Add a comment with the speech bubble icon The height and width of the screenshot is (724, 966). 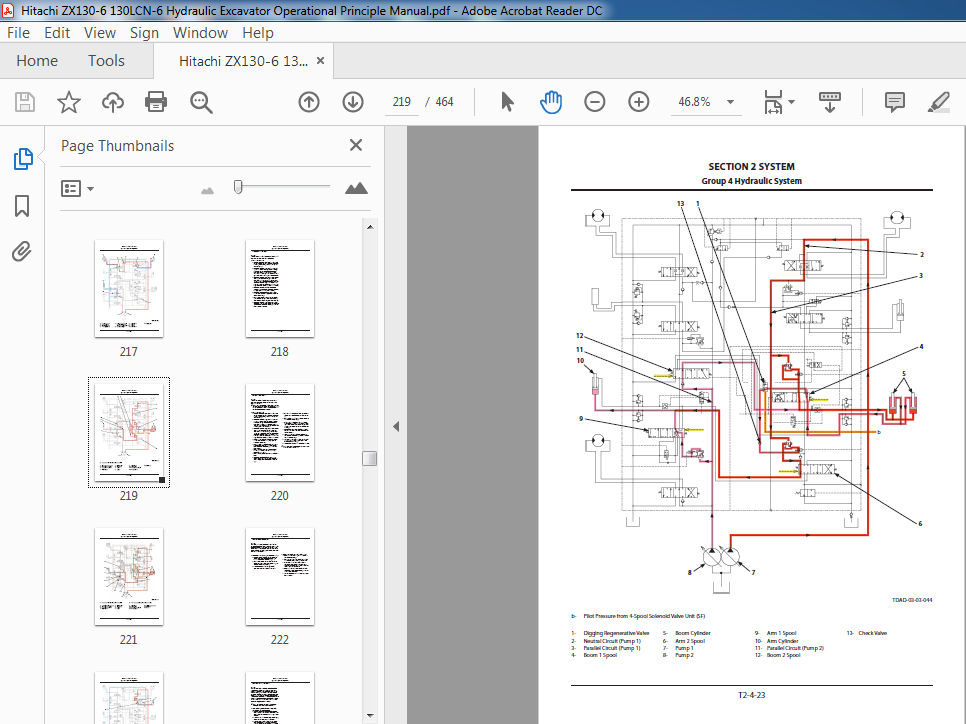895,102
